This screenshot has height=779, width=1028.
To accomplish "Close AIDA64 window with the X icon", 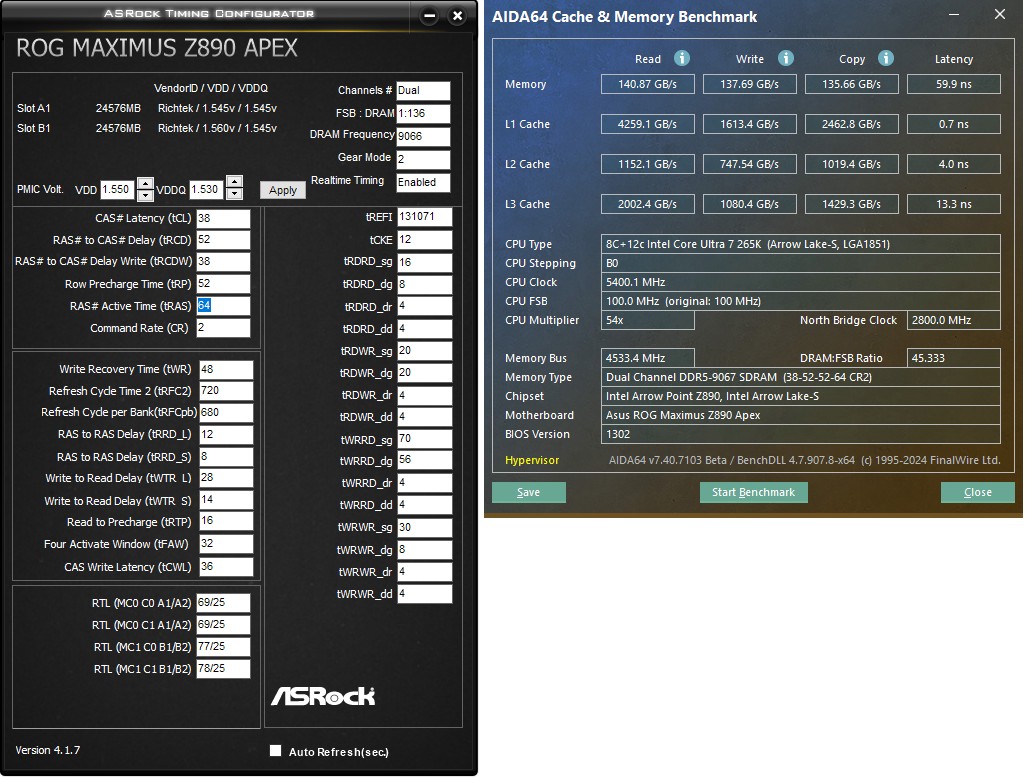I will [x=1000, y=14].
